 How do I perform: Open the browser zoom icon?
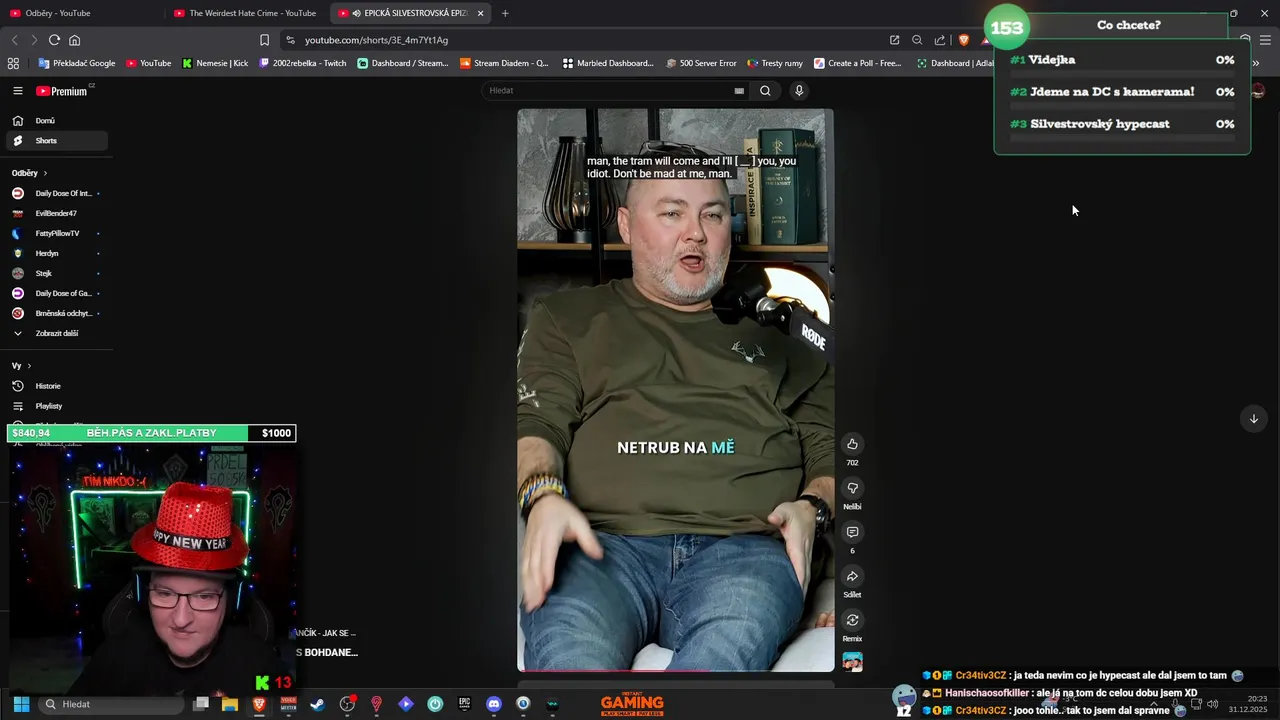click(x=917, y=40)
